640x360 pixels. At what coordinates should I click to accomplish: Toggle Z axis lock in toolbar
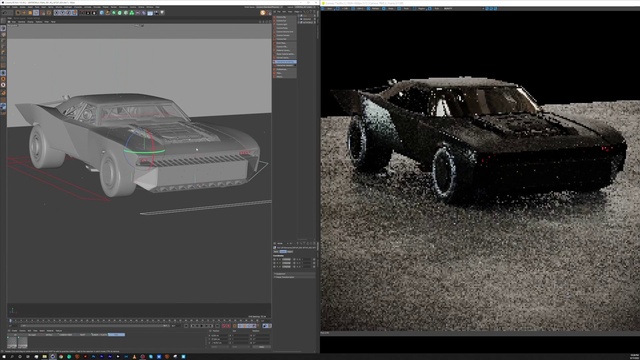(68, 13)
